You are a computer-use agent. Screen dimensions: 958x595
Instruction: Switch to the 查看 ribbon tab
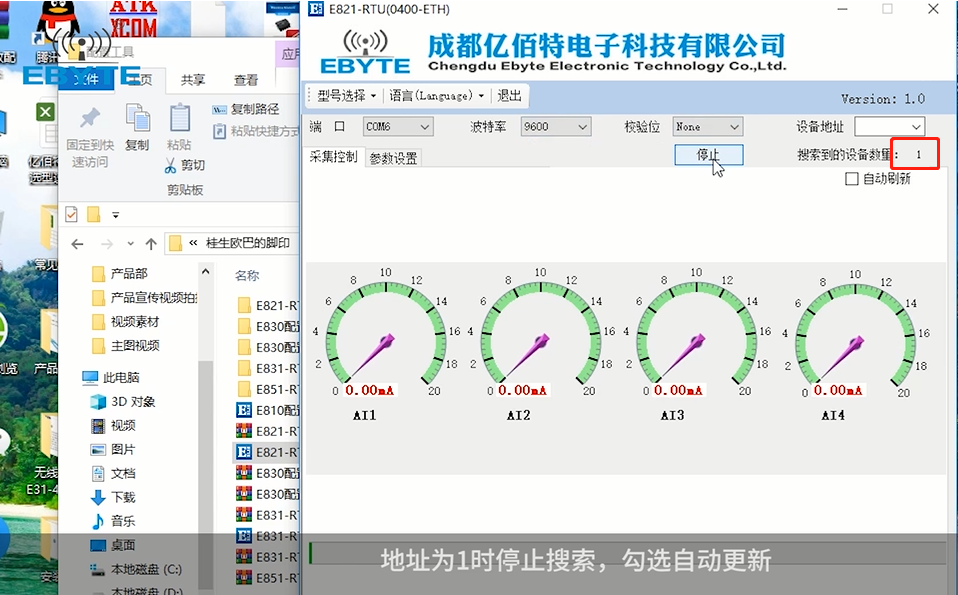coord(245,79)
